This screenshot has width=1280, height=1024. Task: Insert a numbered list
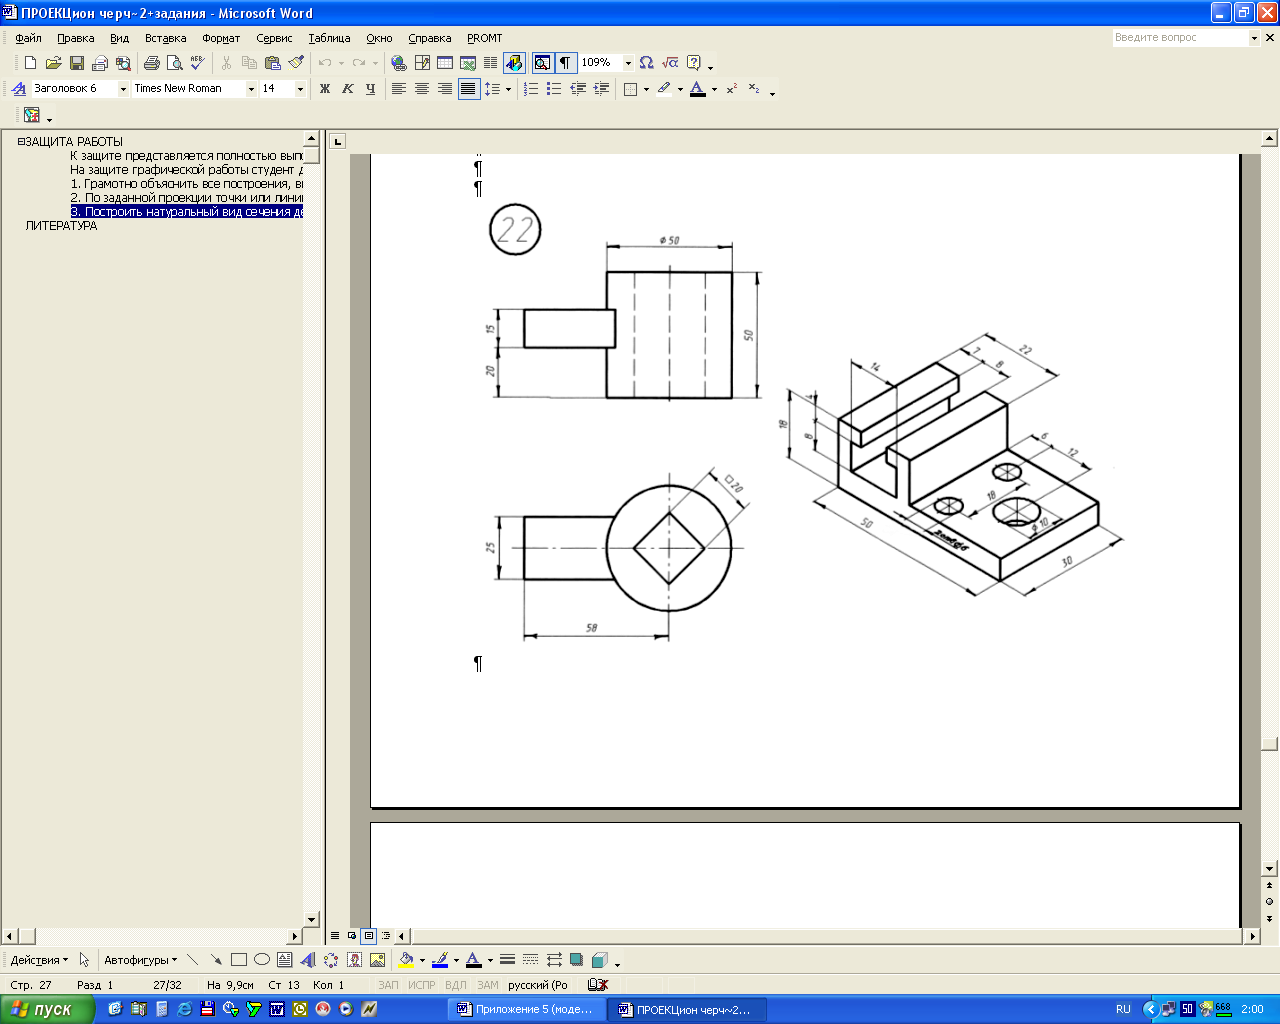click(531, 89)
